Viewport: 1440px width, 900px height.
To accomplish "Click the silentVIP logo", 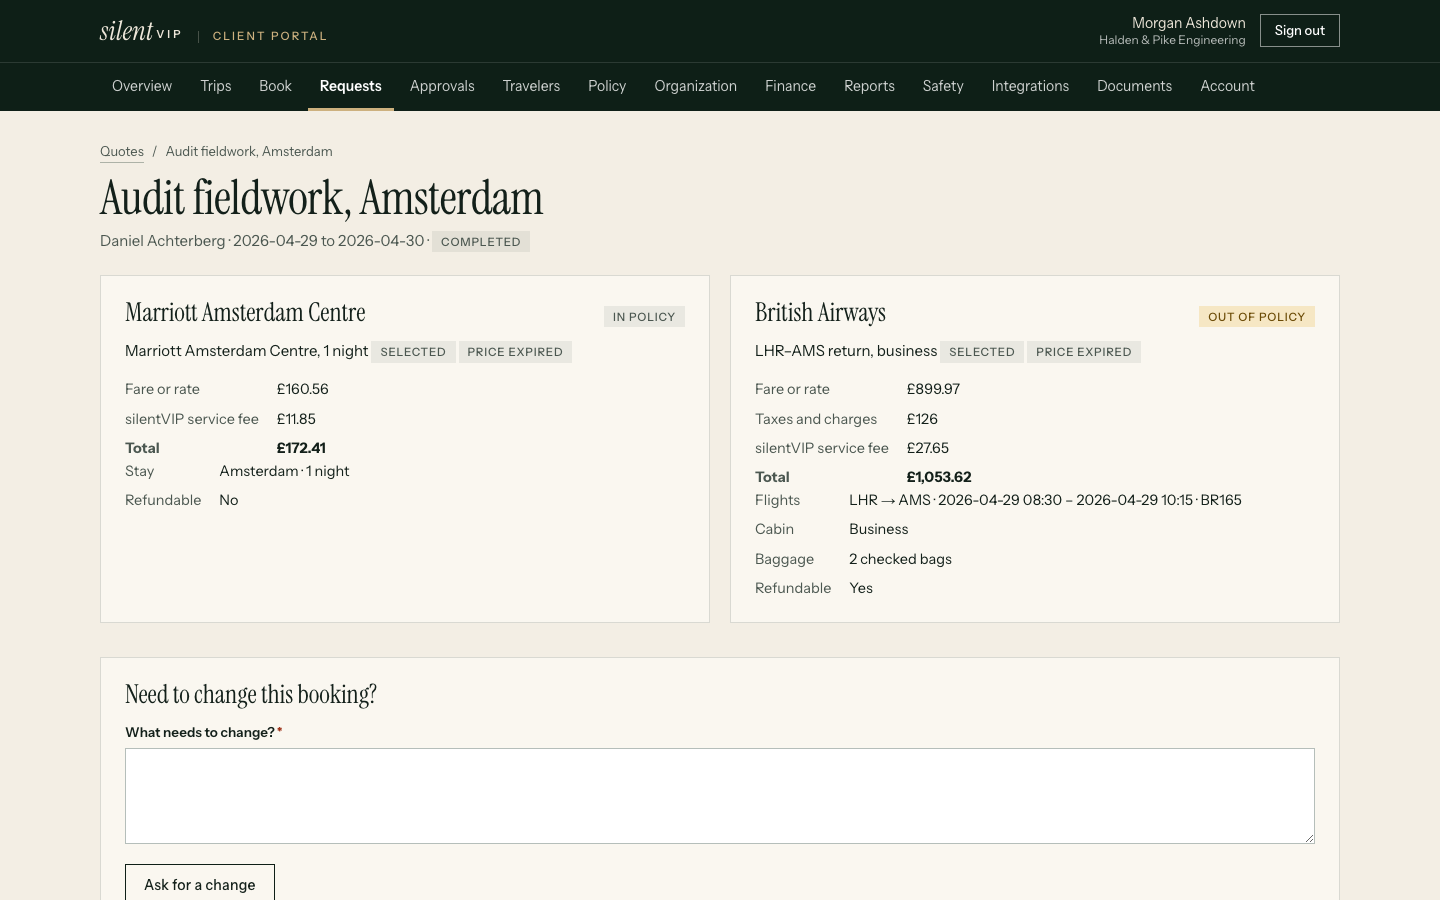I will pyautogui.click(x=140, y=31).
